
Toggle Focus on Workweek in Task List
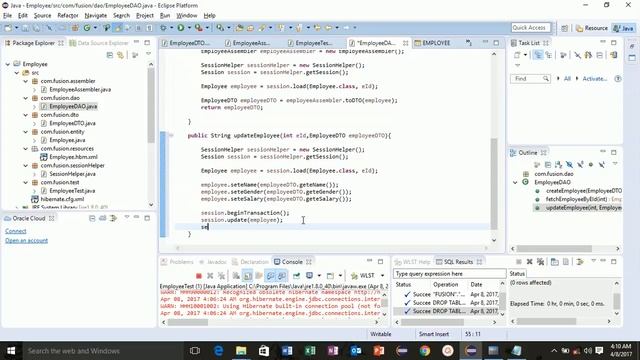[563, 55]
